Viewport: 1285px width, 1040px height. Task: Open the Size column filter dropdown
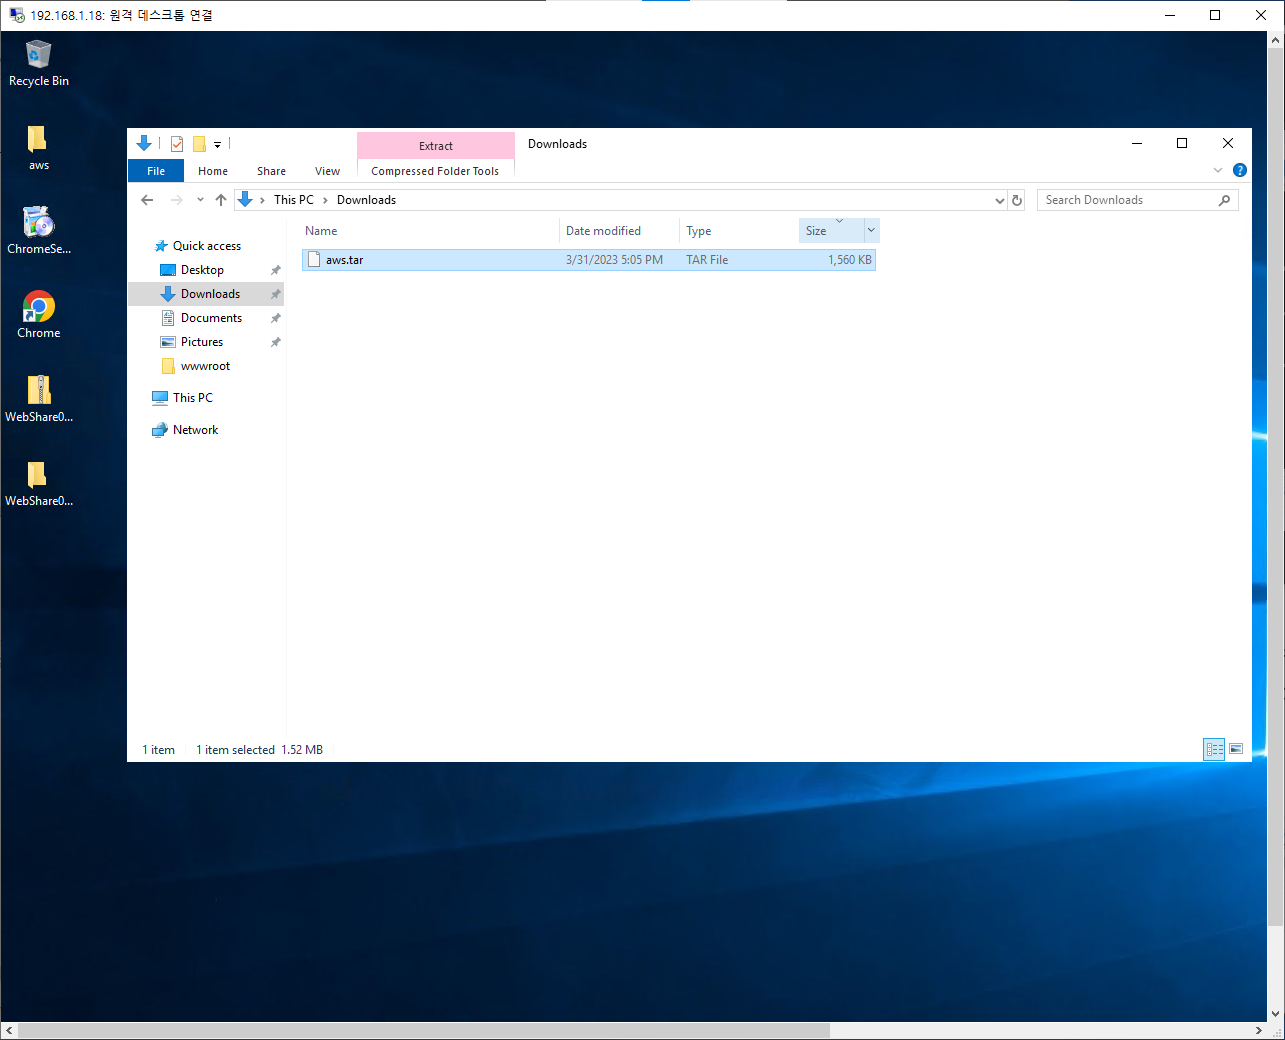pos(871,231)
